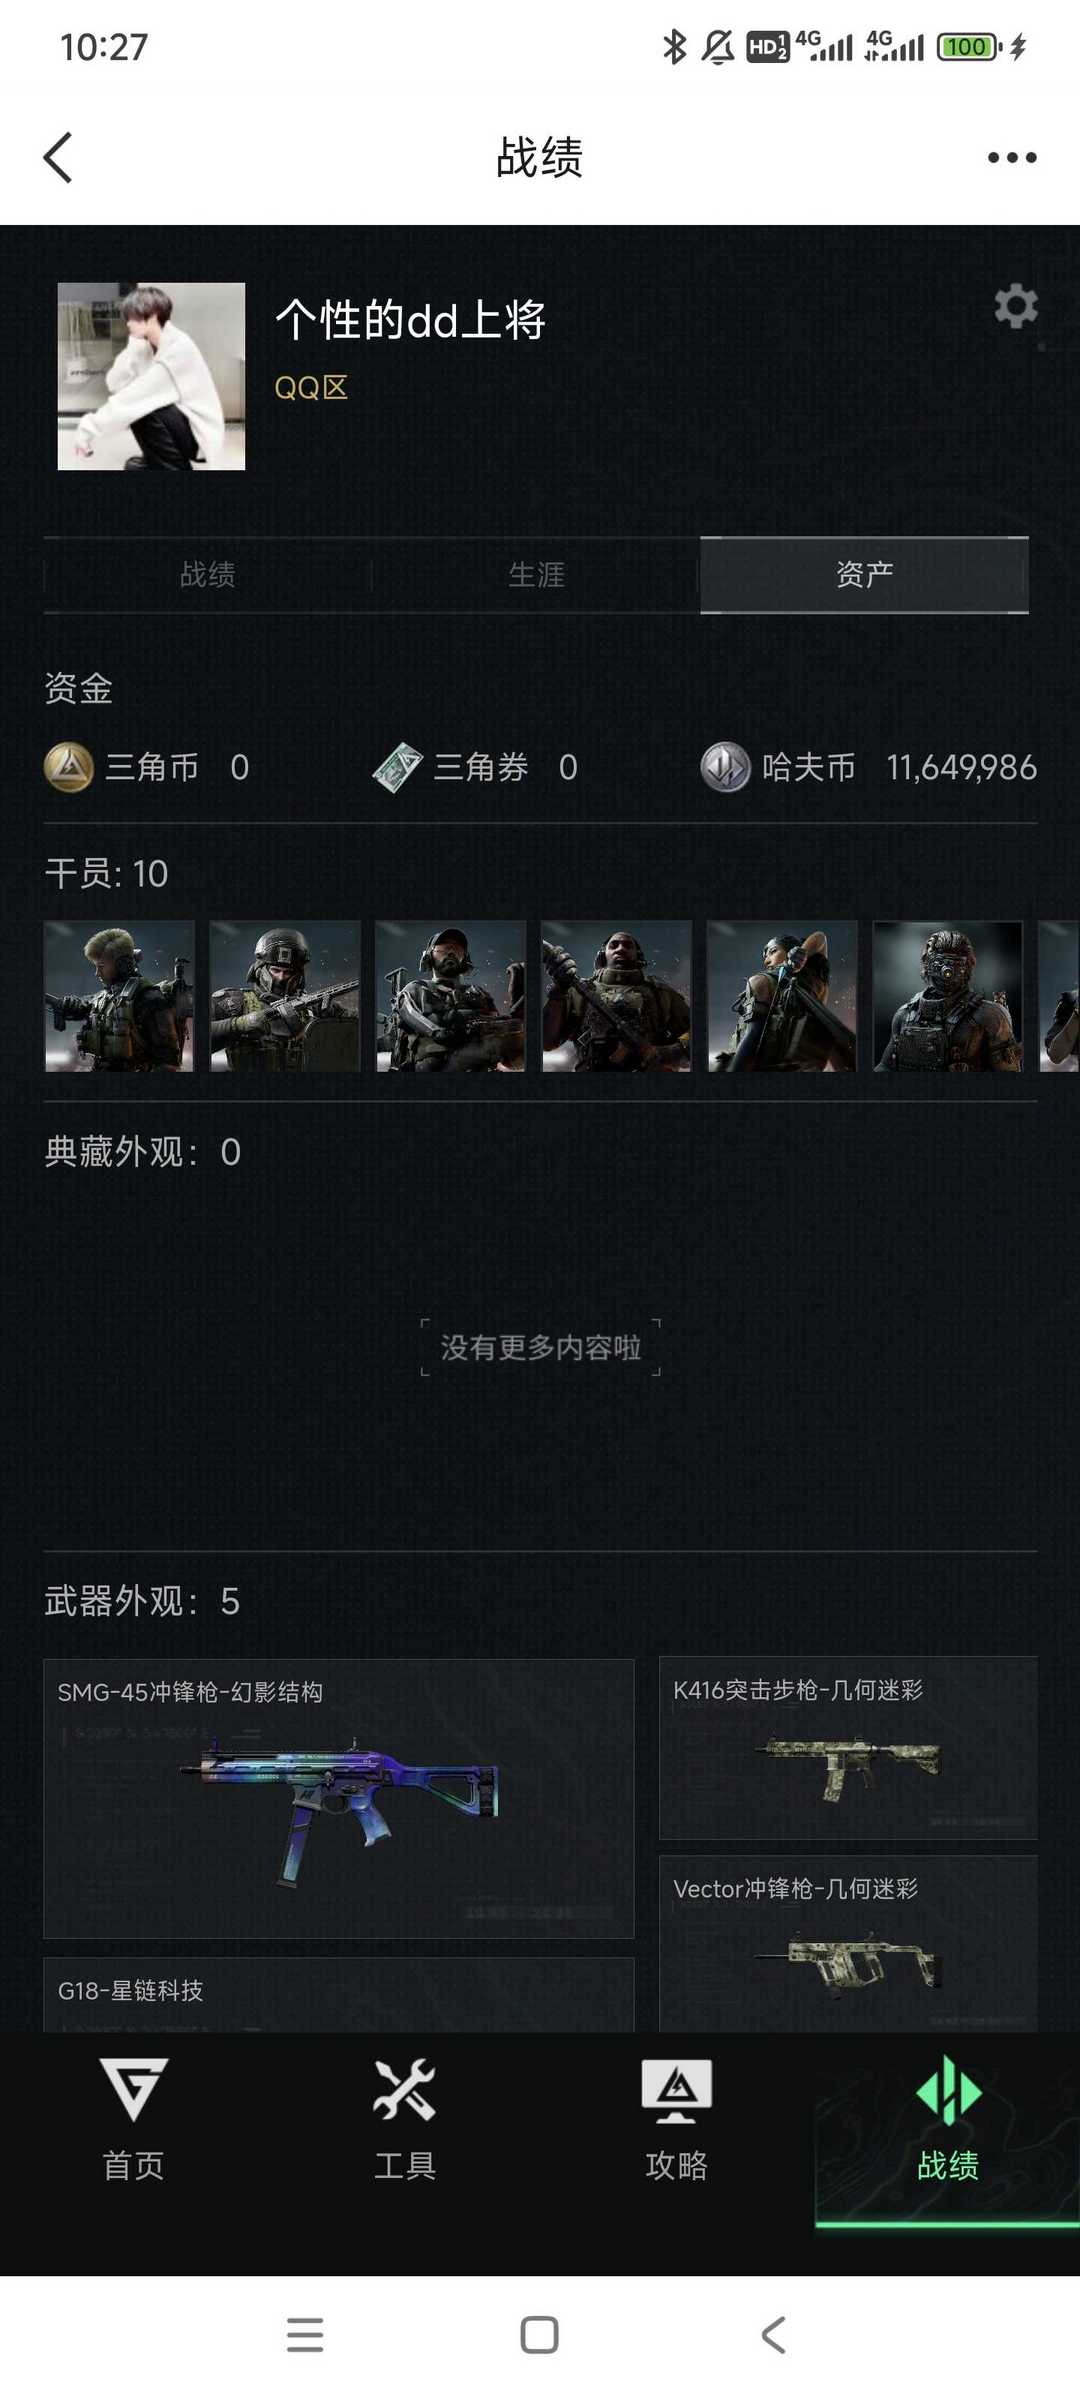This screenshot has height=2400, width=1080.
Task: Open Vector冲锋枪-几何迷彩 weapon skin card
Action: click(x=848, y=1943)
